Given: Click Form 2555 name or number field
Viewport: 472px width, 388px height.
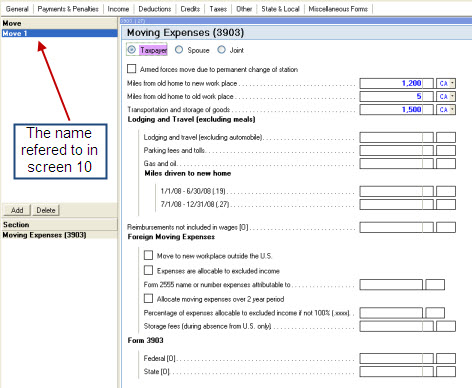Looking at the screenshot, I should point(391,285).
